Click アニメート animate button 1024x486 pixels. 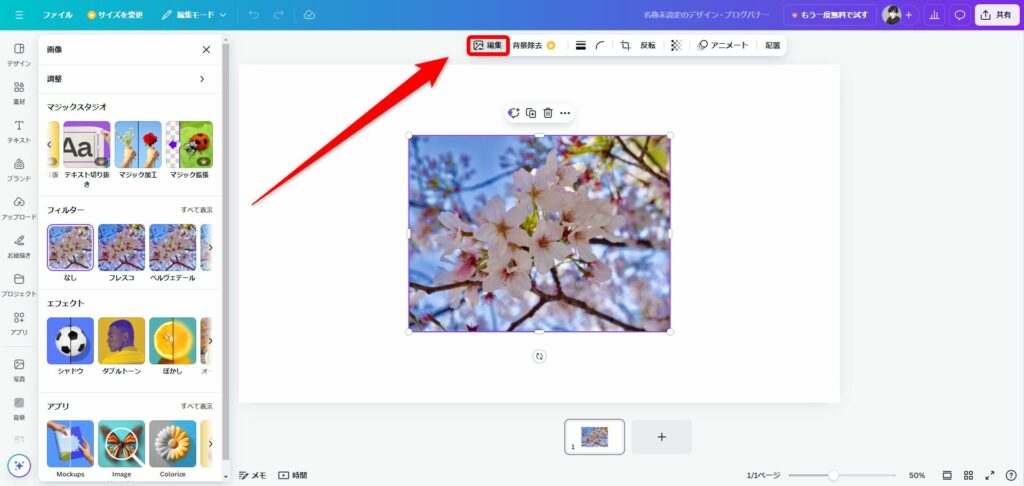point(723,46)
